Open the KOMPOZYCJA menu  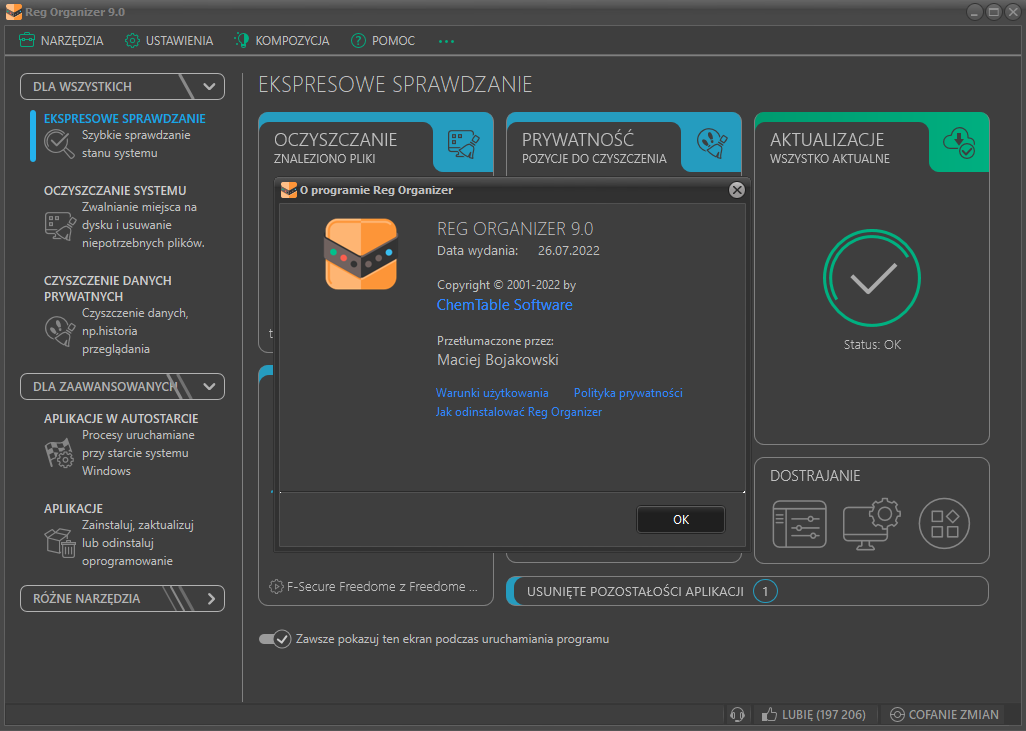[x=281, y=41]
